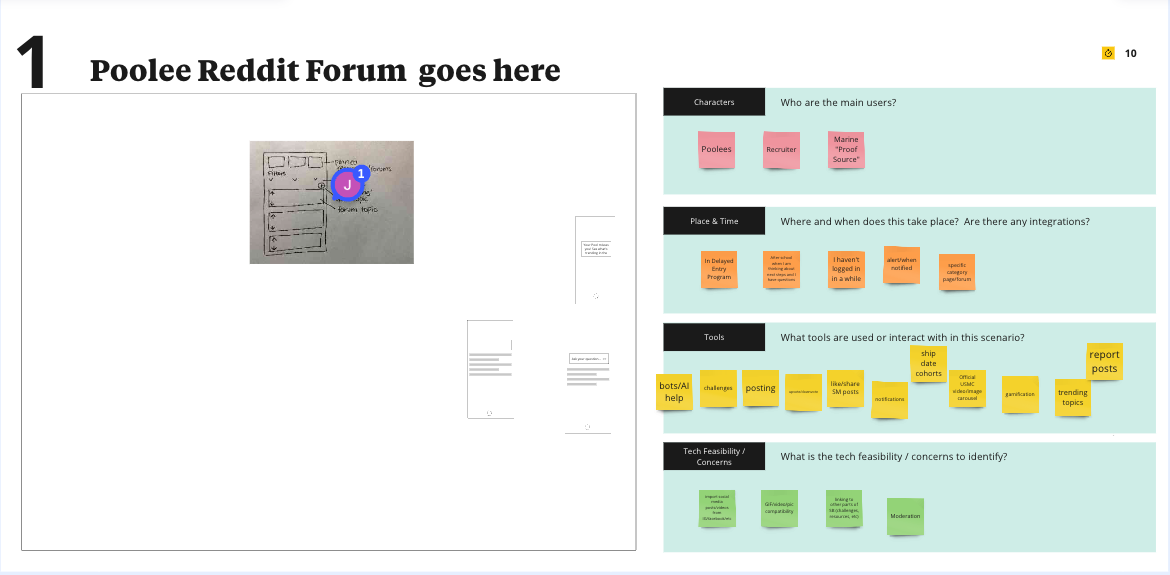
Task: Select the "notifications" yellow sticky note
Action: point(889,400)
